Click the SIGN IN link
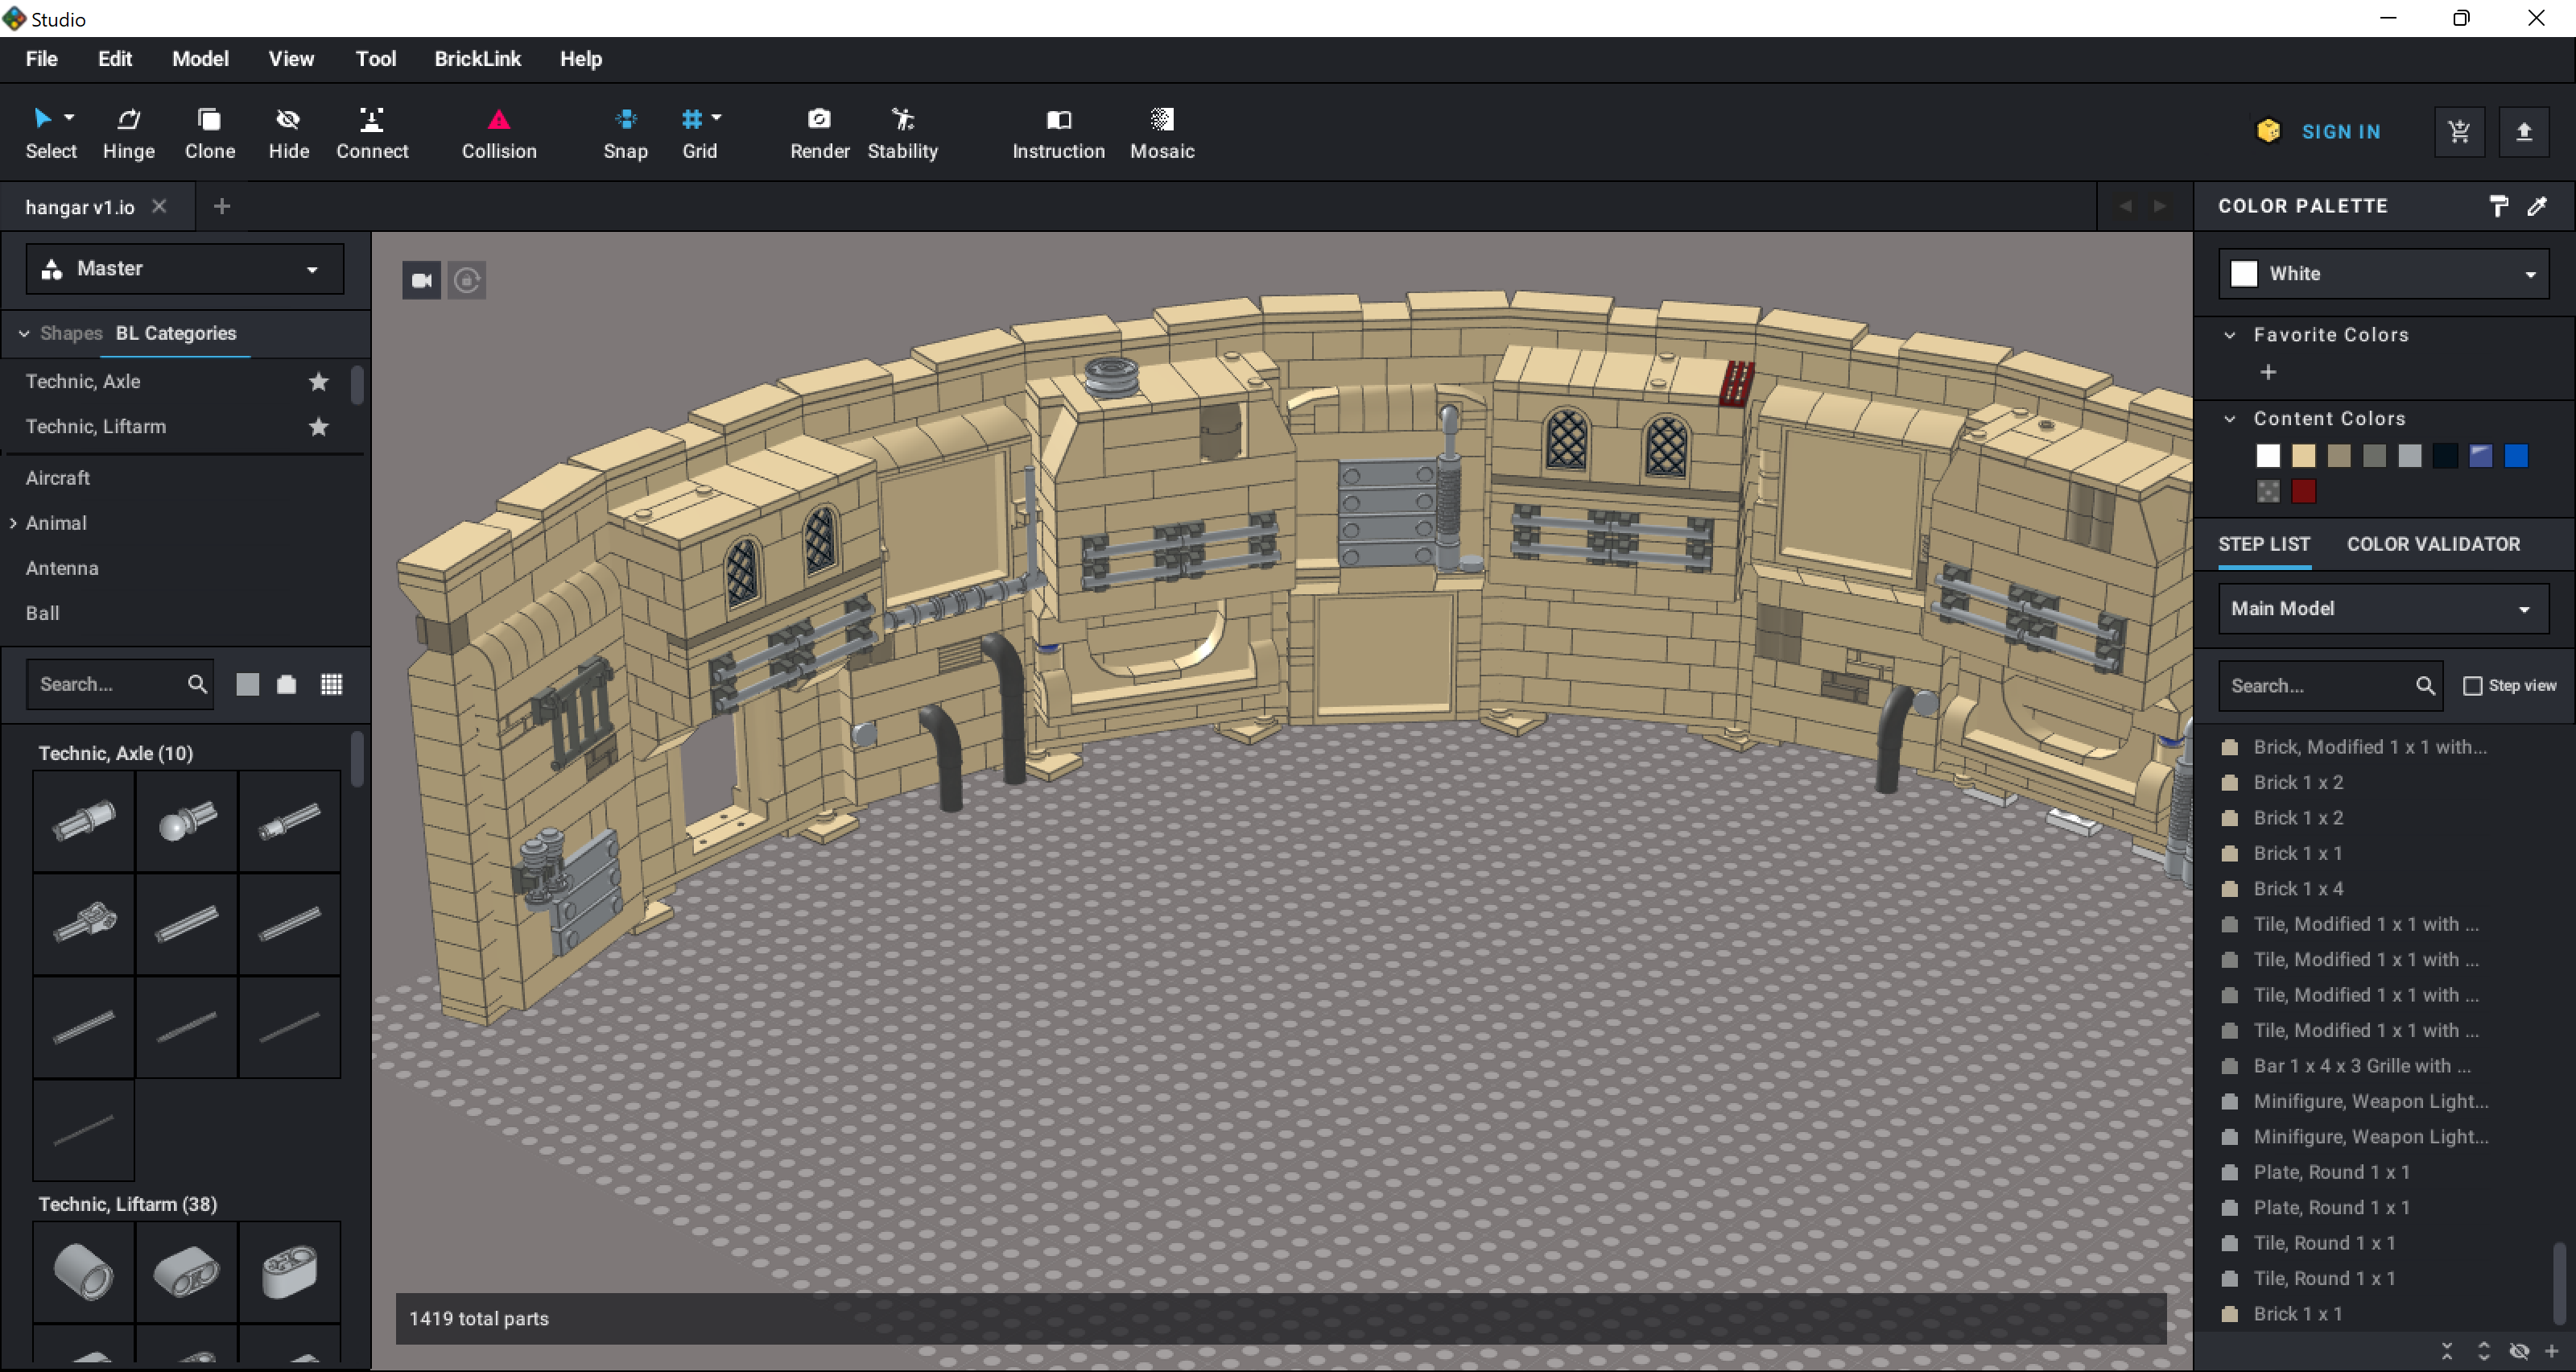Screen dimensions: 2576x1372 coord(2340,132)
